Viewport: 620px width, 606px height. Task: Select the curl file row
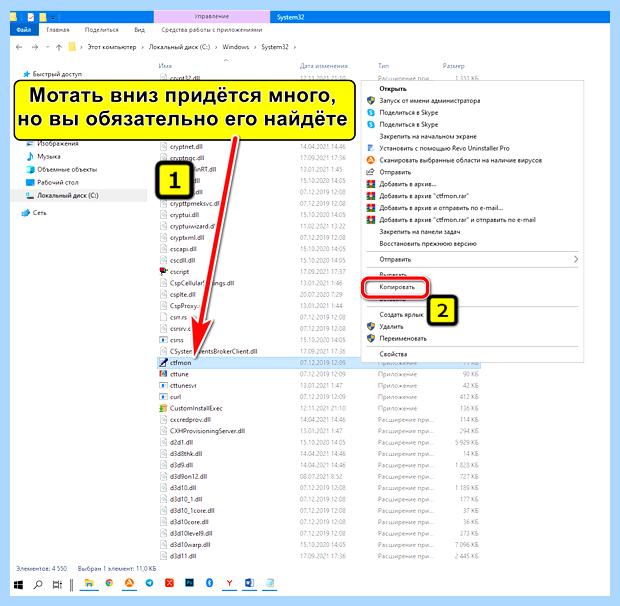(319, 396)
